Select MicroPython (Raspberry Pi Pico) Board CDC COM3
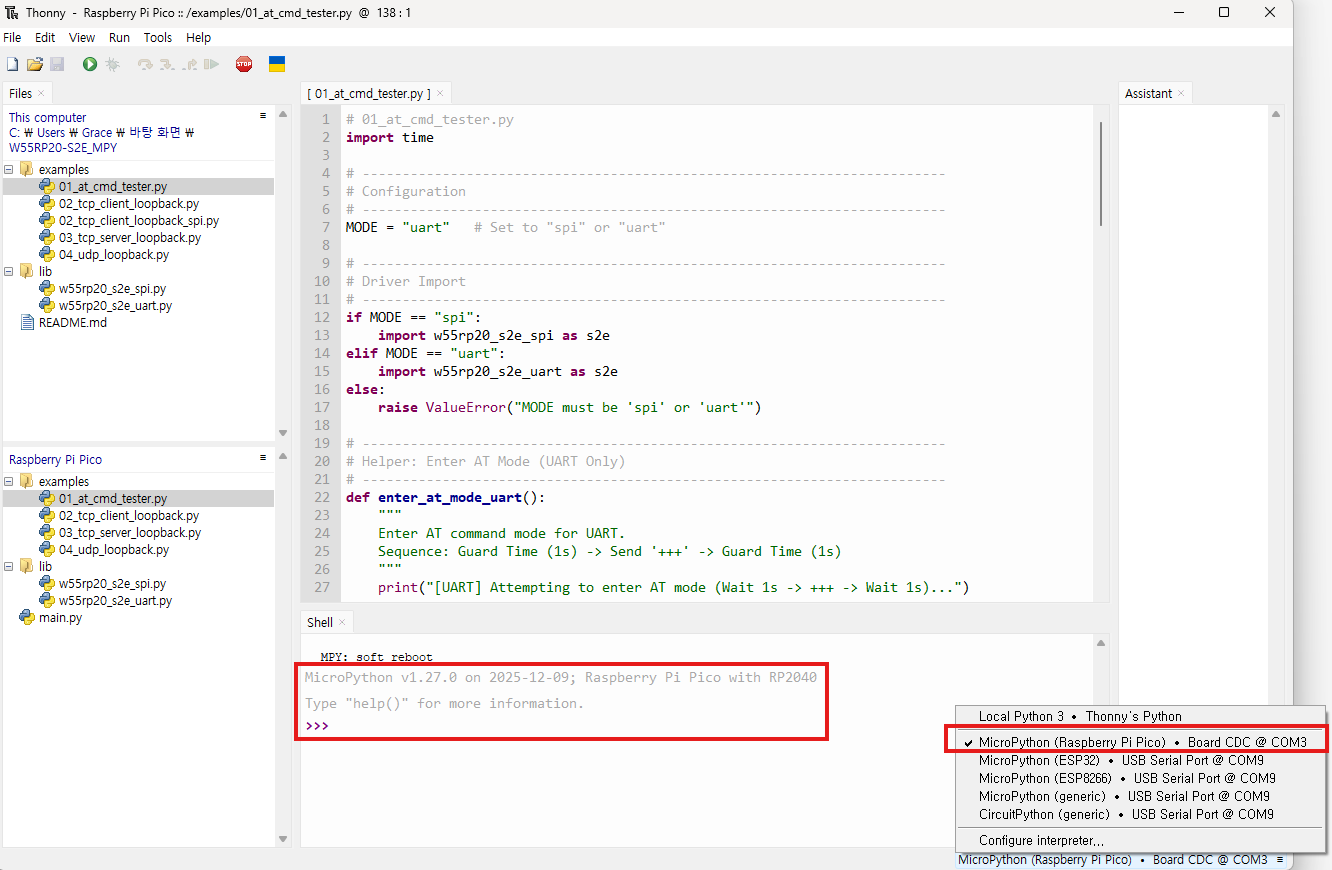The image size is (1332, 870). pos(1141,742)
